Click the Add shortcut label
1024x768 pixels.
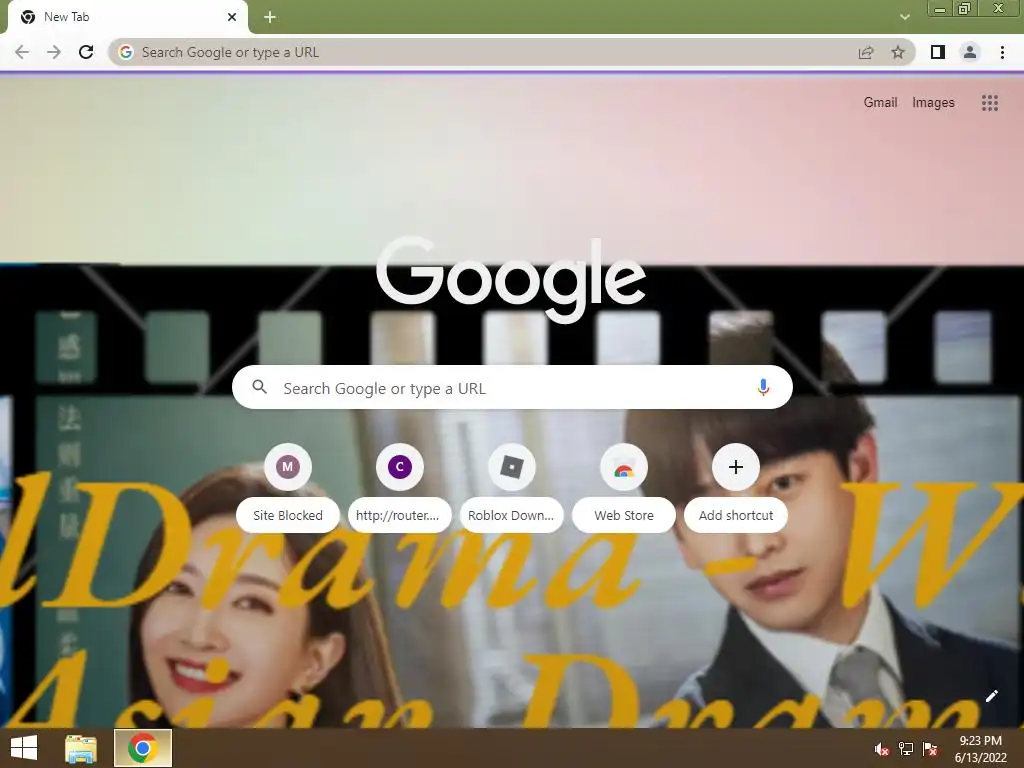pos(736,515)
